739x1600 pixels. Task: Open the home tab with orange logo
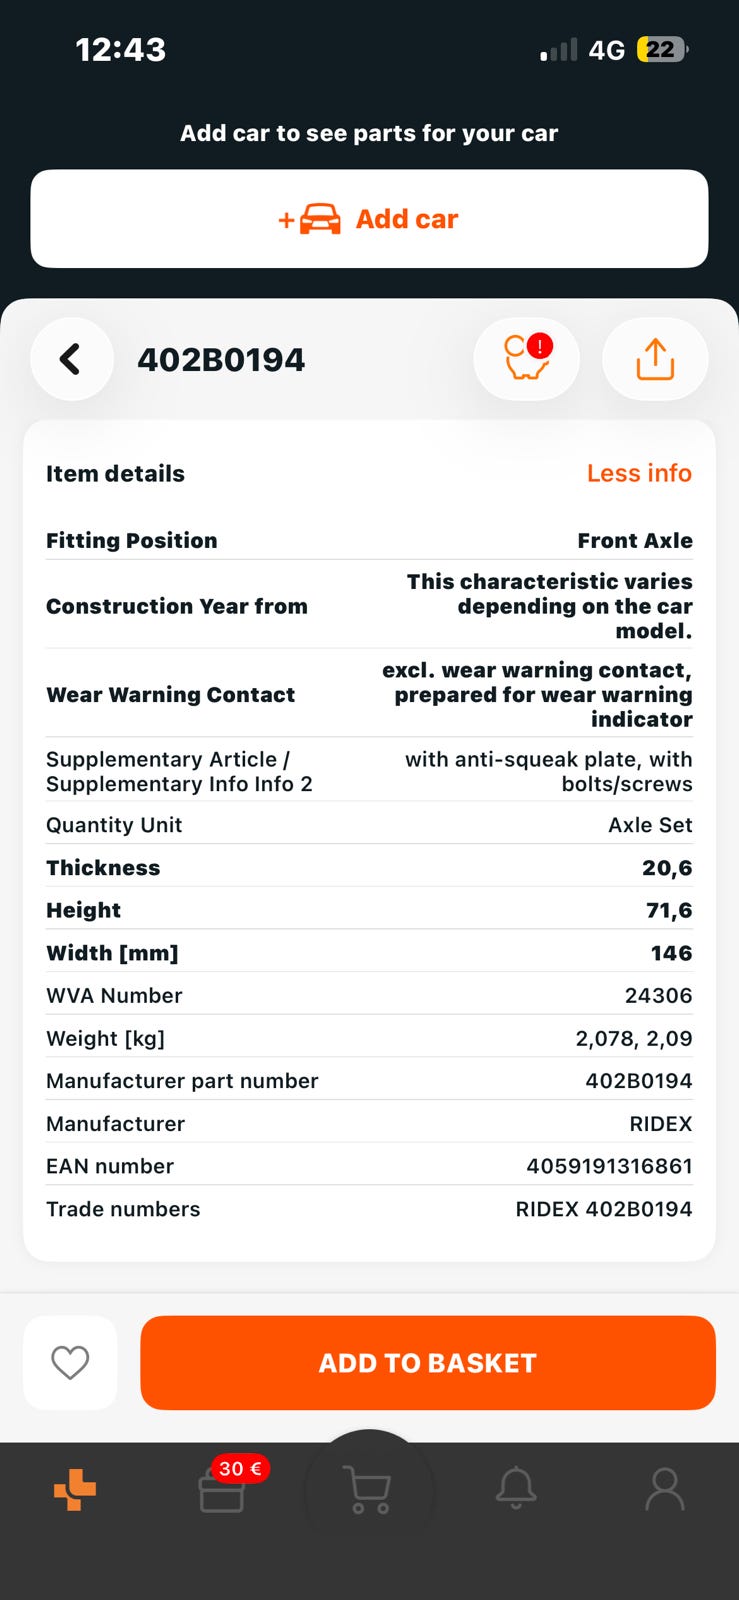[x=75, y=1490]
